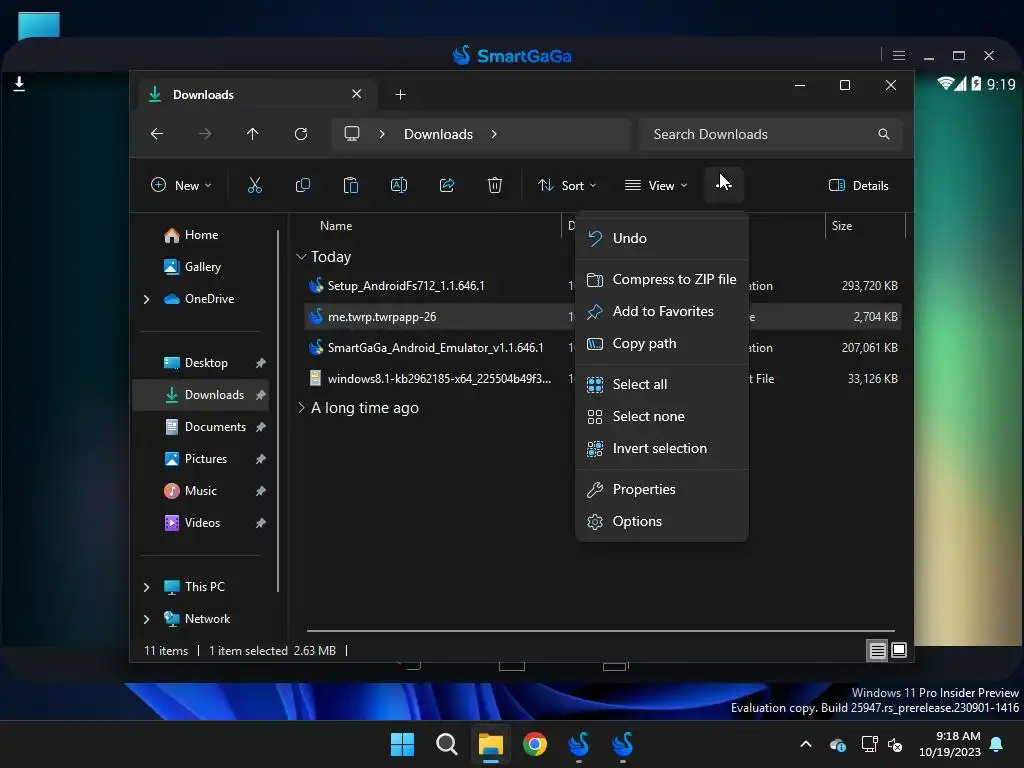This screenshot has width=1024, height=768.
Task: Open Music in the sidebar
Action: (201, 491)
